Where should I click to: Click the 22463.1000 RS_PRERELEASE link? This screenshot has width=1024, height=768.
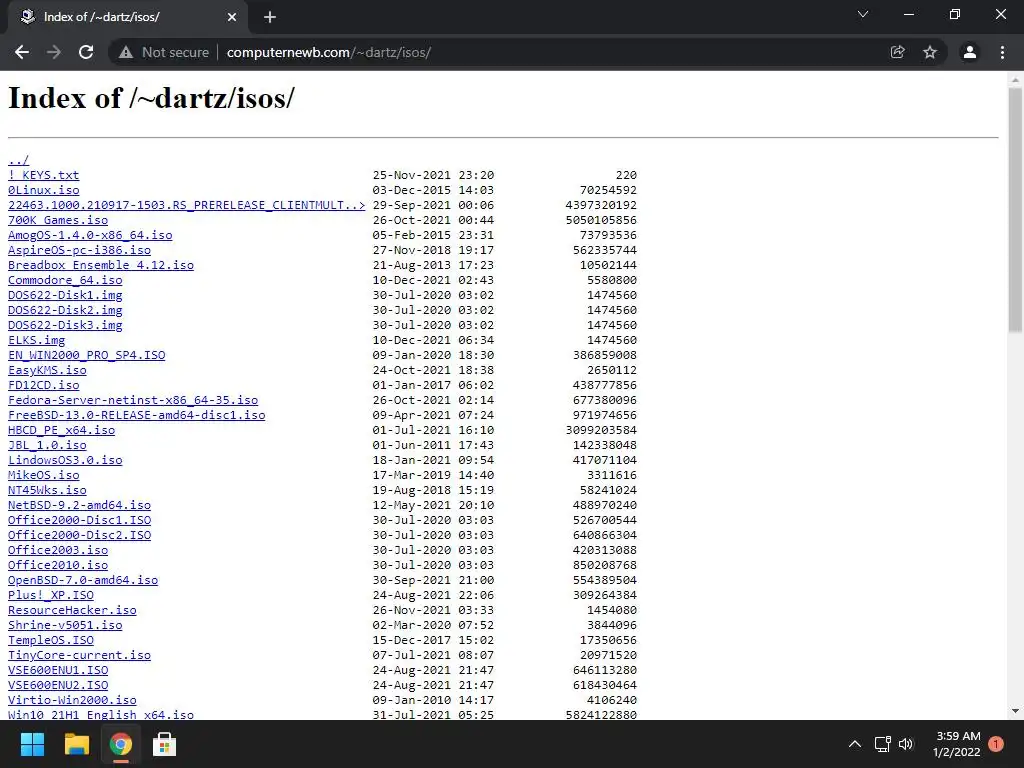pyautogui.click(x=187, y=205)
